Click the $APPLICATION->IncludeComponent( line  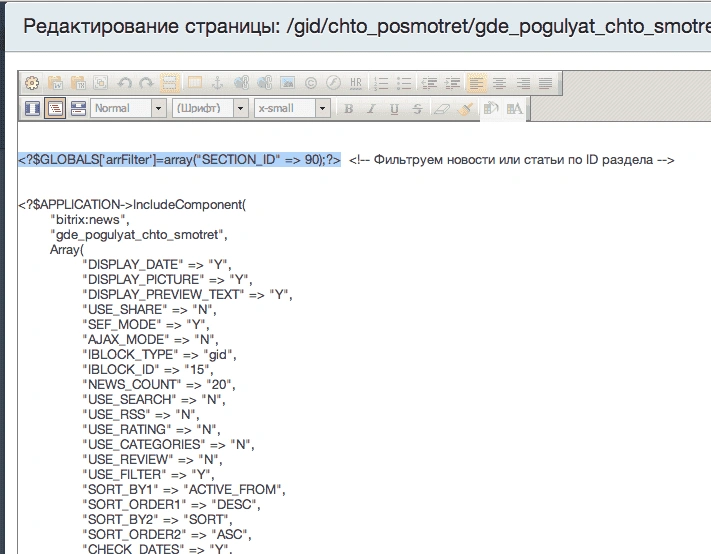pyautogui.click(x=132, y=204)
